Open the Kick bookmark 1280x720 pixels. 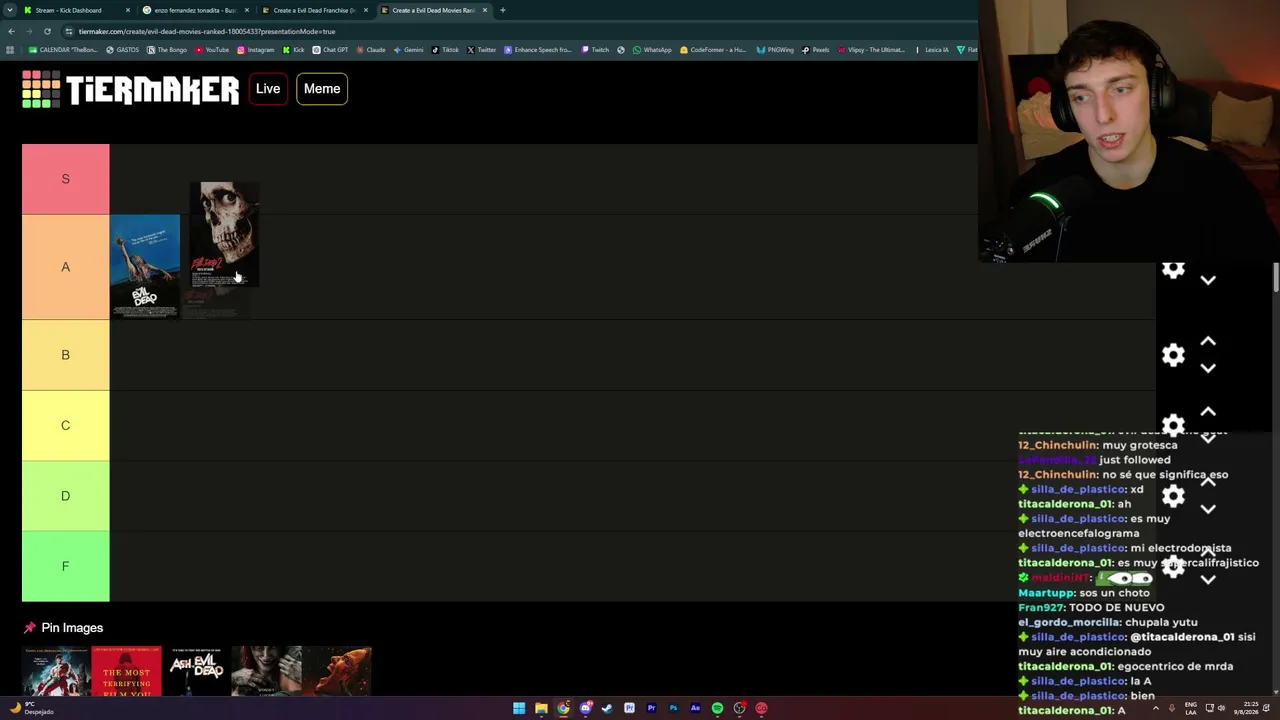(x=294, y=50)
